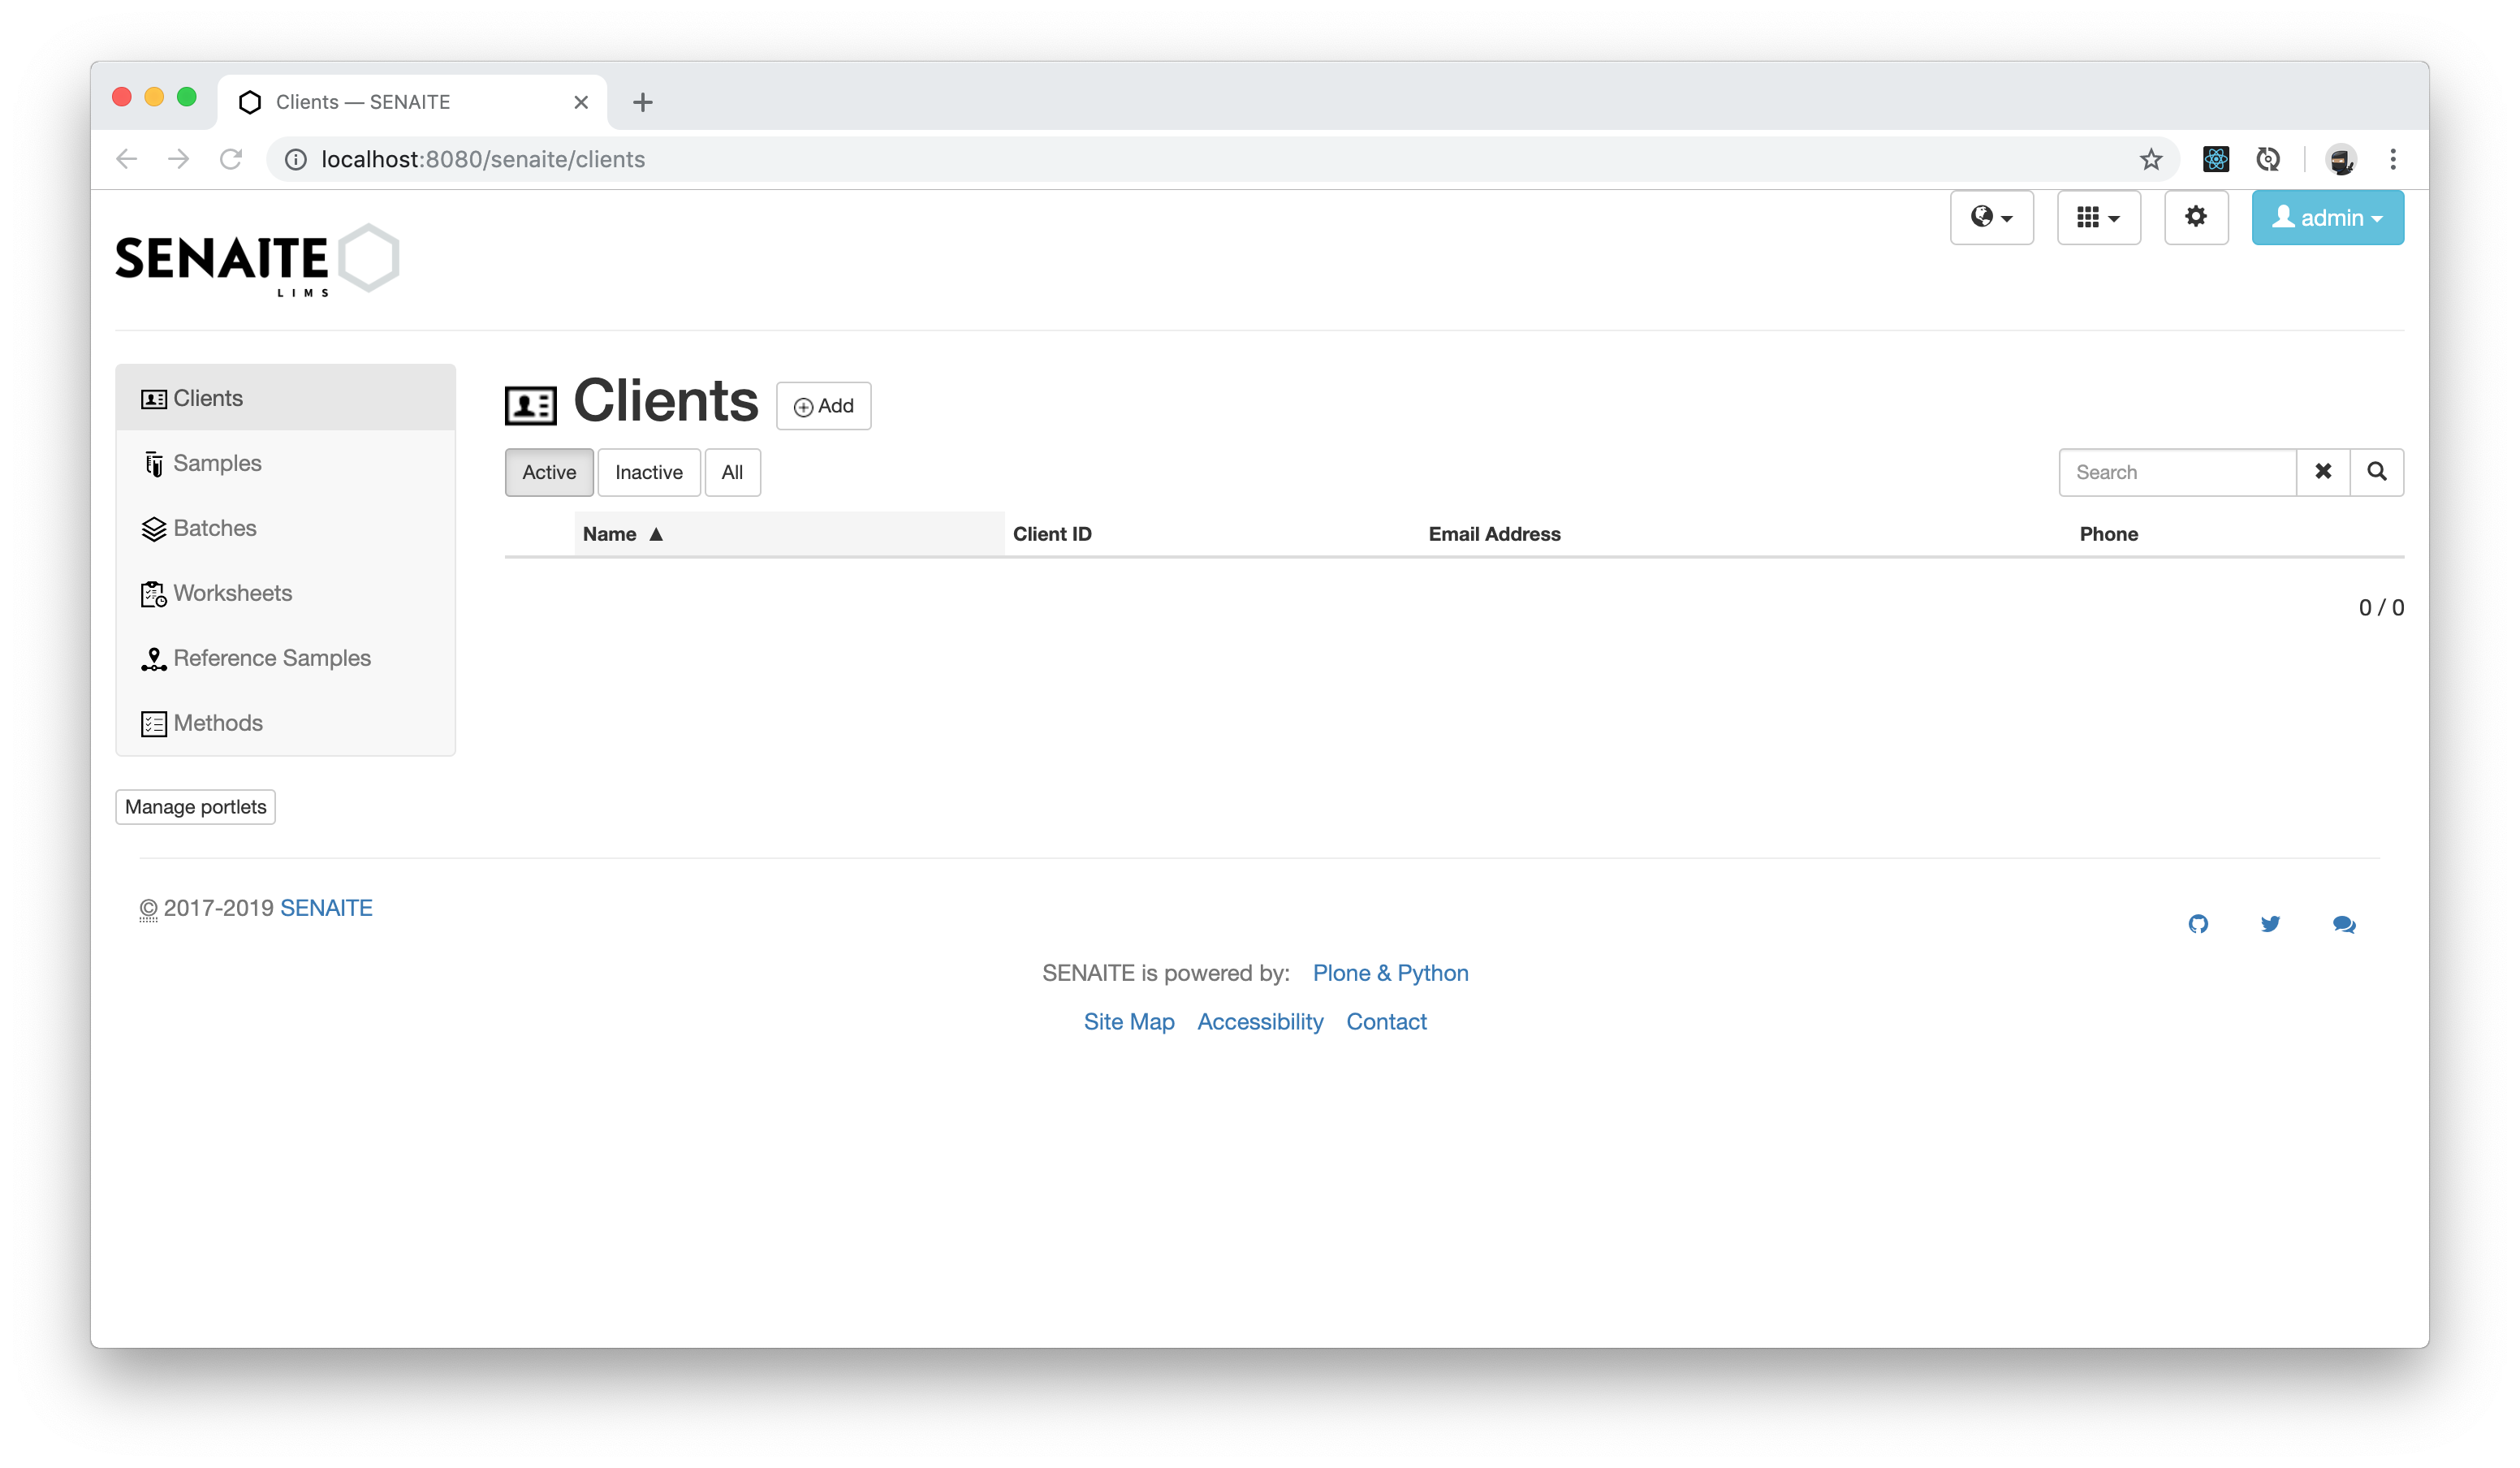Open the Site Map link

[1129, 1022]
